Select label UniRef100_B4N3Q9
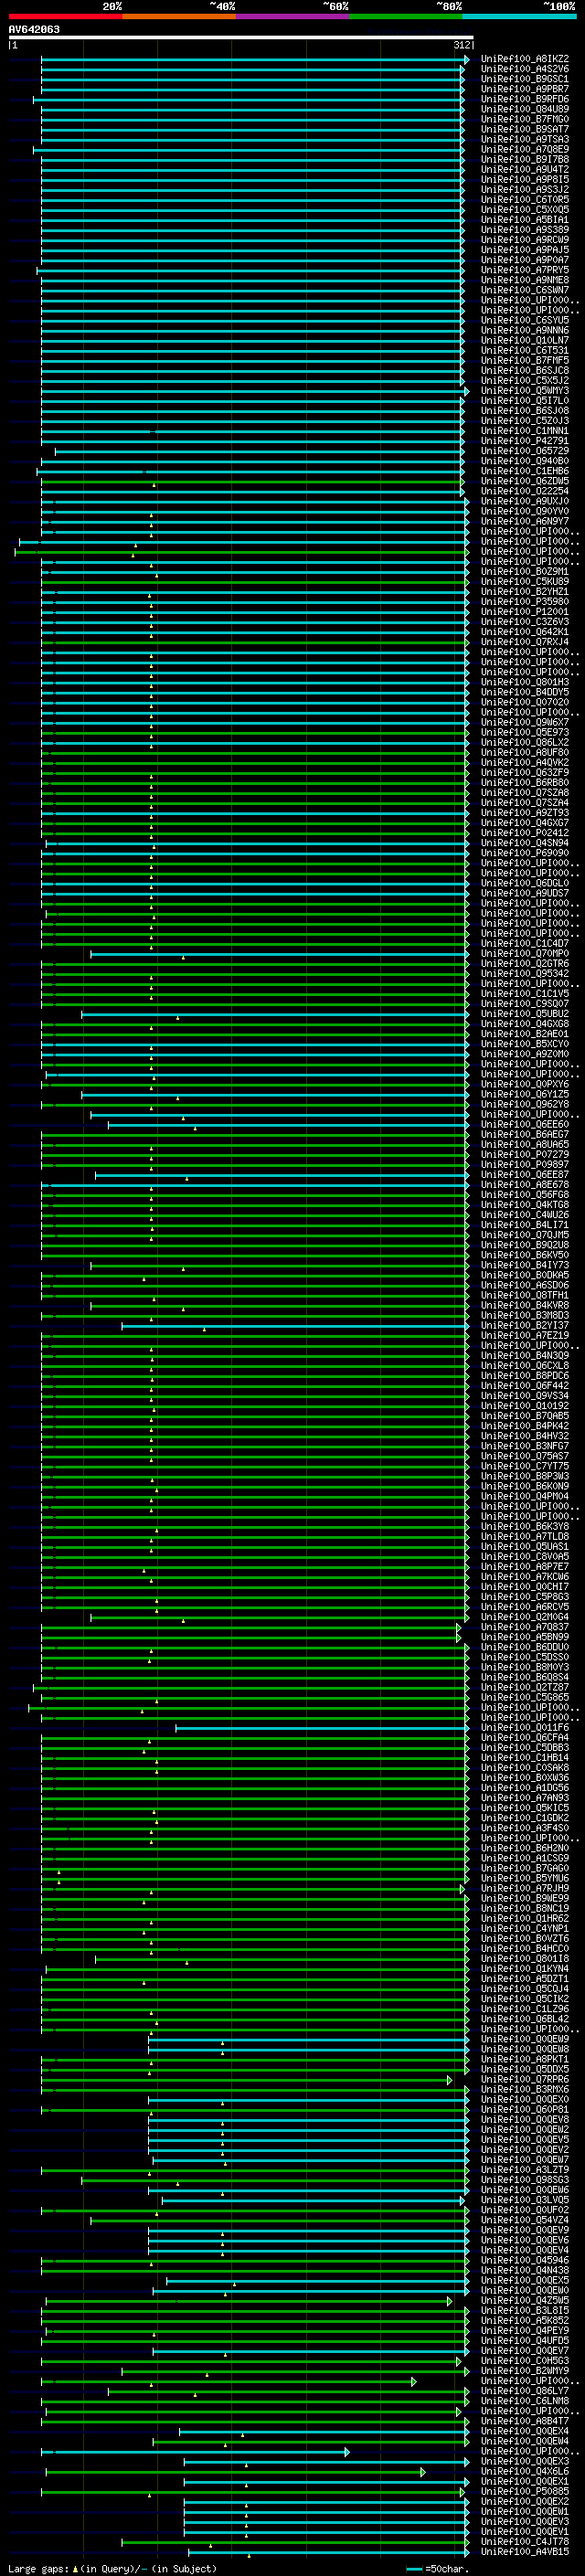 [525, 1356]
